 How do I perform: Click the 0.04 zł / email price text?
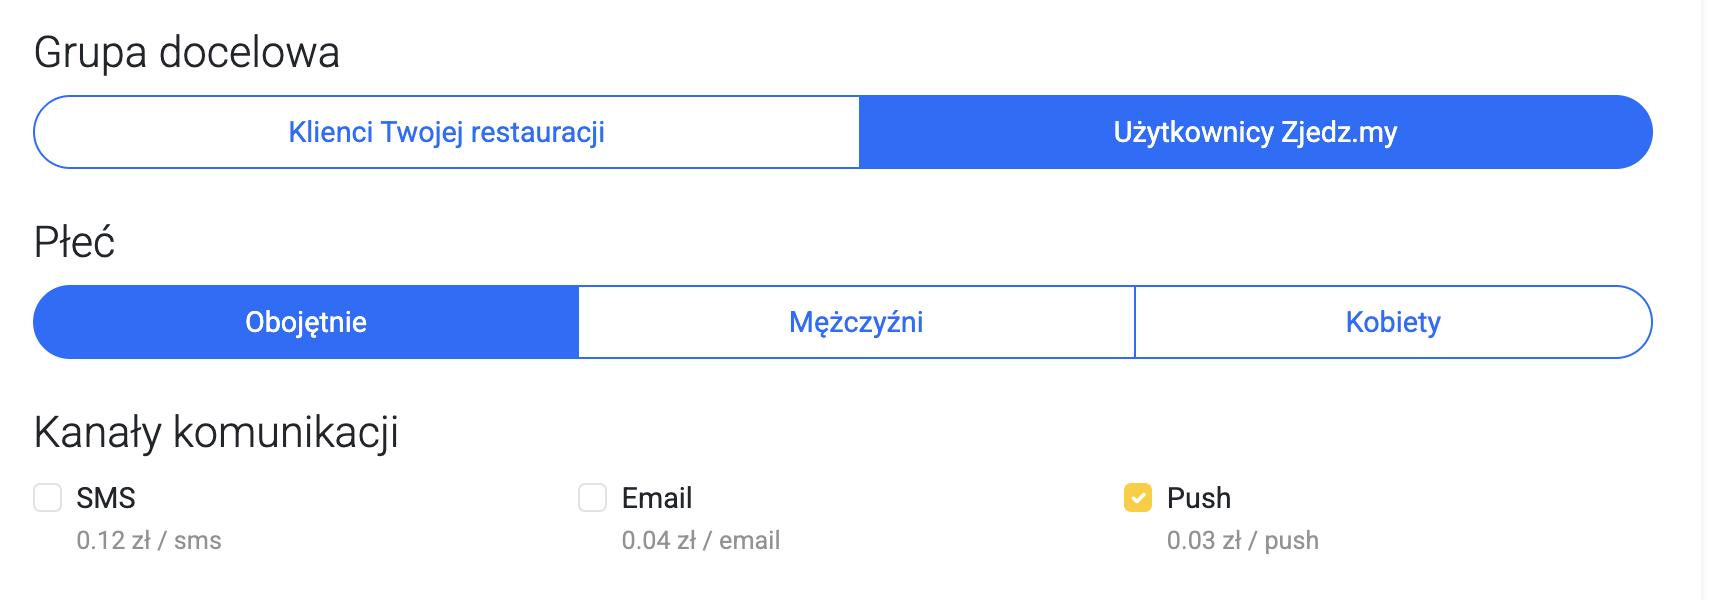[701, 541]
